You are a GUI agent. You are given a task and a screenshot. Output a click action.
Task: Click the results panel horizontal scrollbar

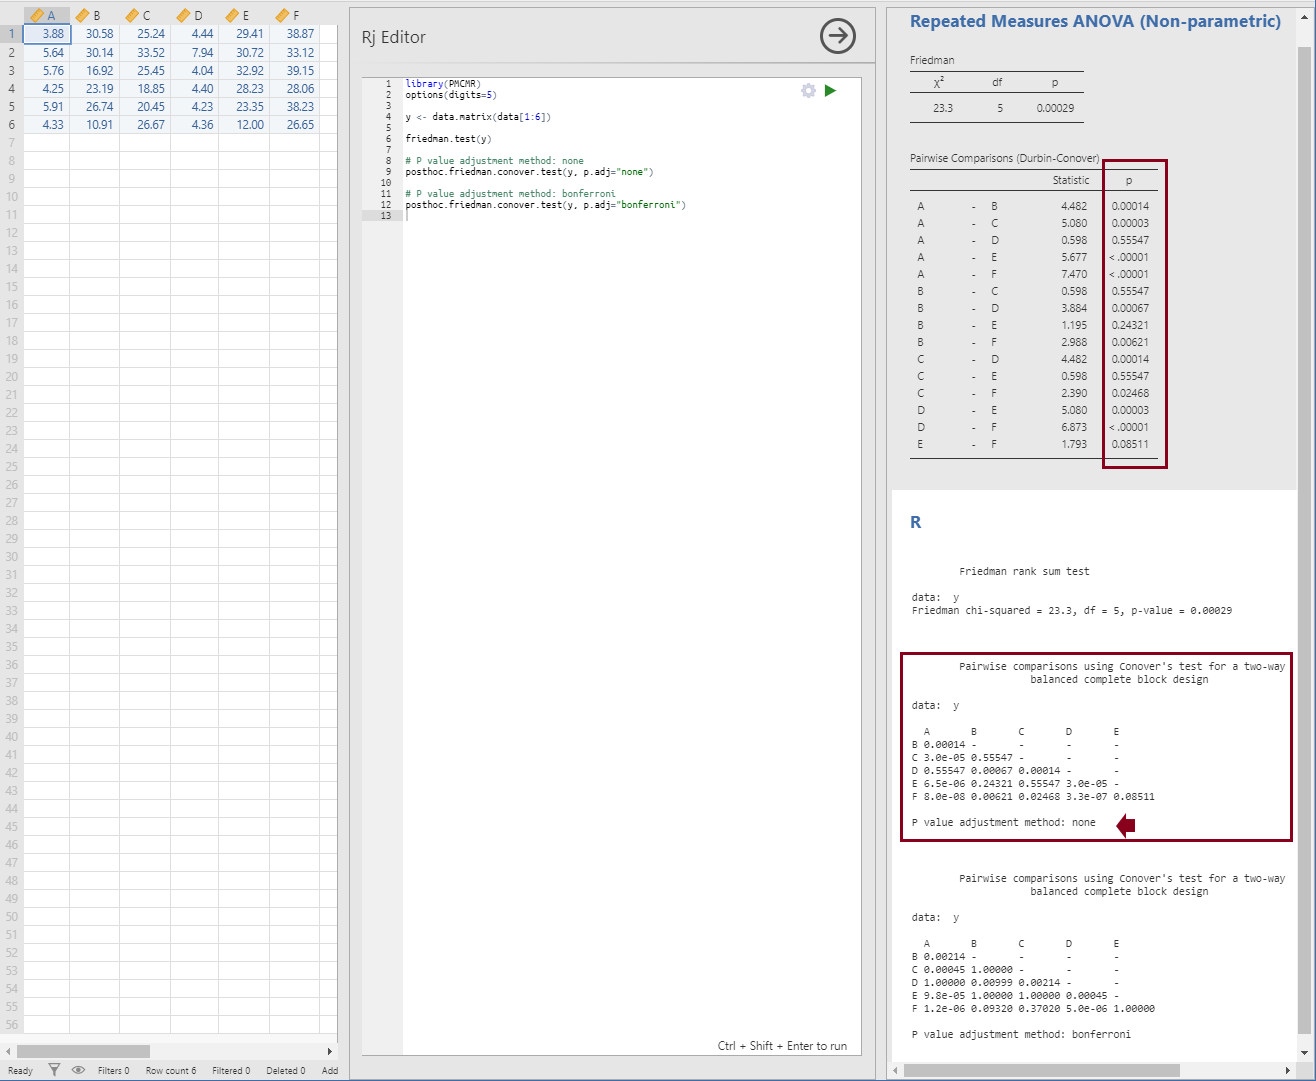click(x=1040, y=1070)
